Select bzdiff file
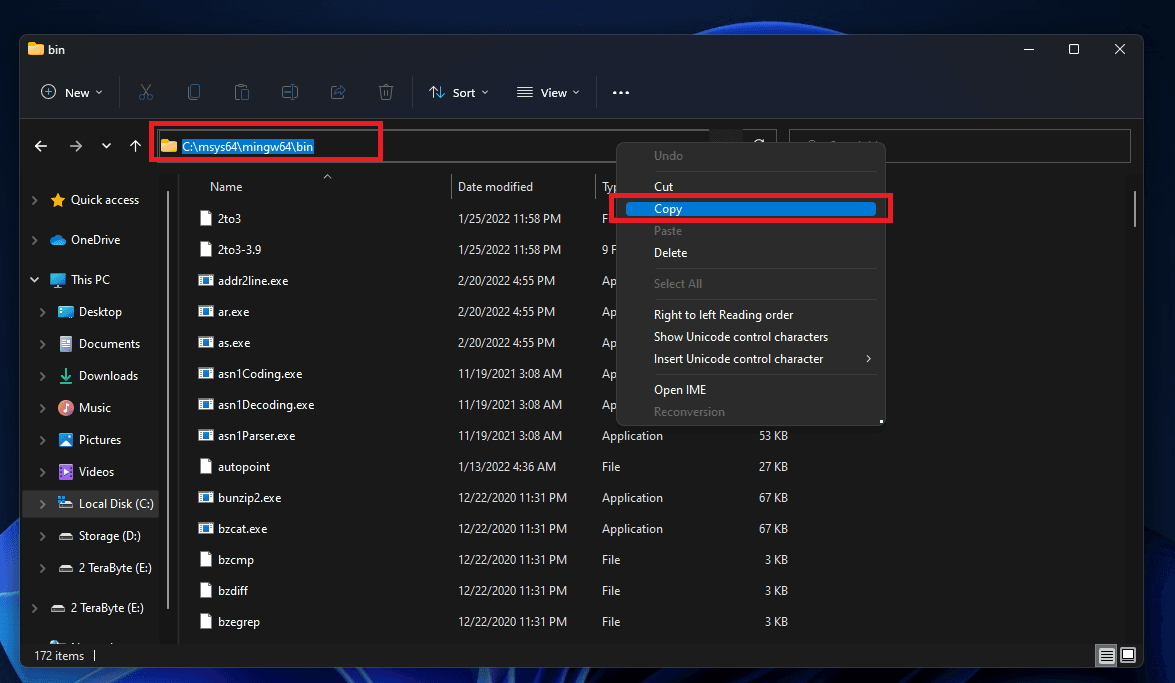Screen dimensions: 1175x683 (x=232, y=591)
